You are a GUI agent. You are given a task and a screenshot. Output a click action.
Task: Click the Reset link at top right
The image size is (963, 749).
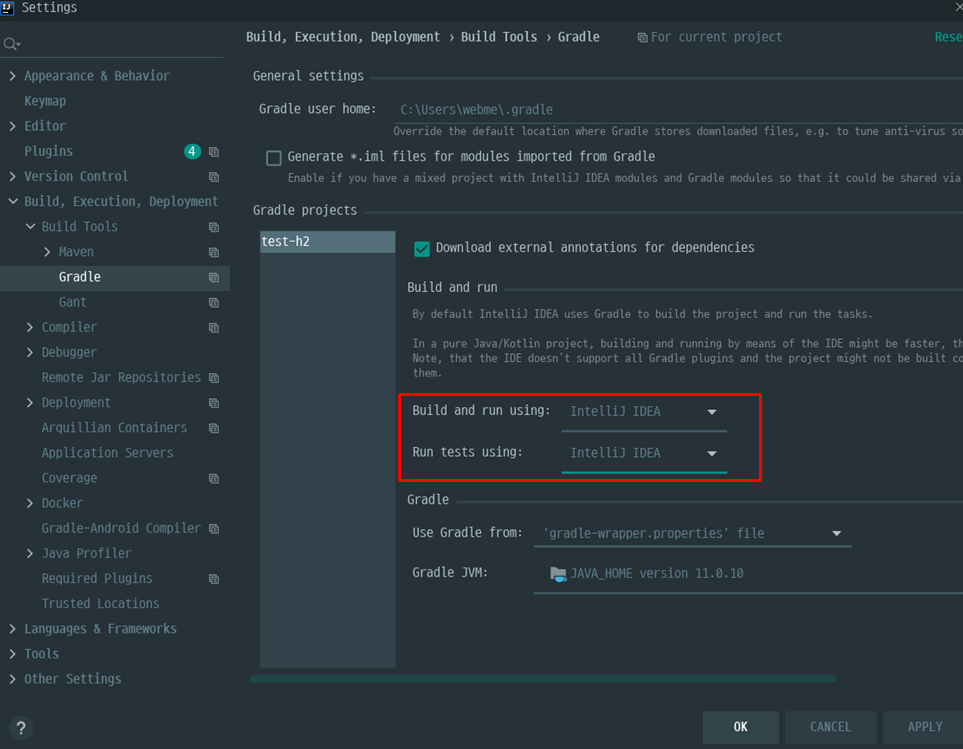tap(948, 37)
